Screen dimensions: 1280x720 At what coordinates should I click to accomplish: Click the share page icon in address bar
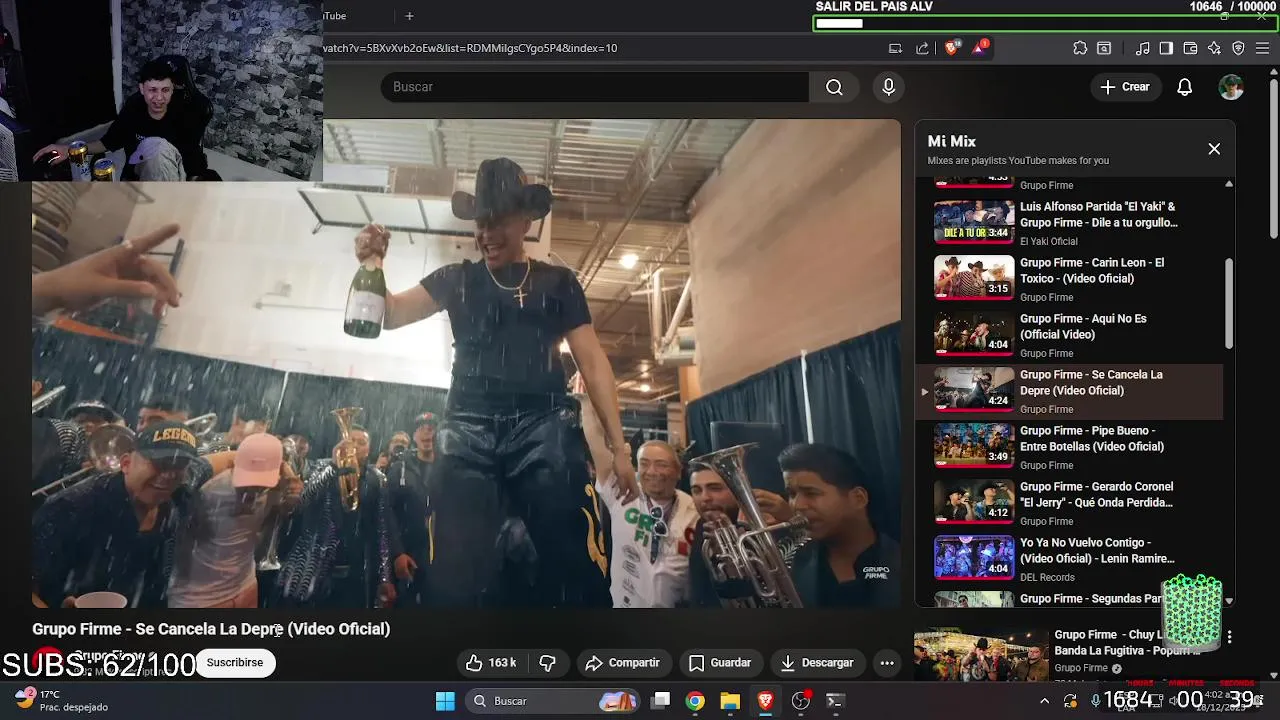coord(922,48)
